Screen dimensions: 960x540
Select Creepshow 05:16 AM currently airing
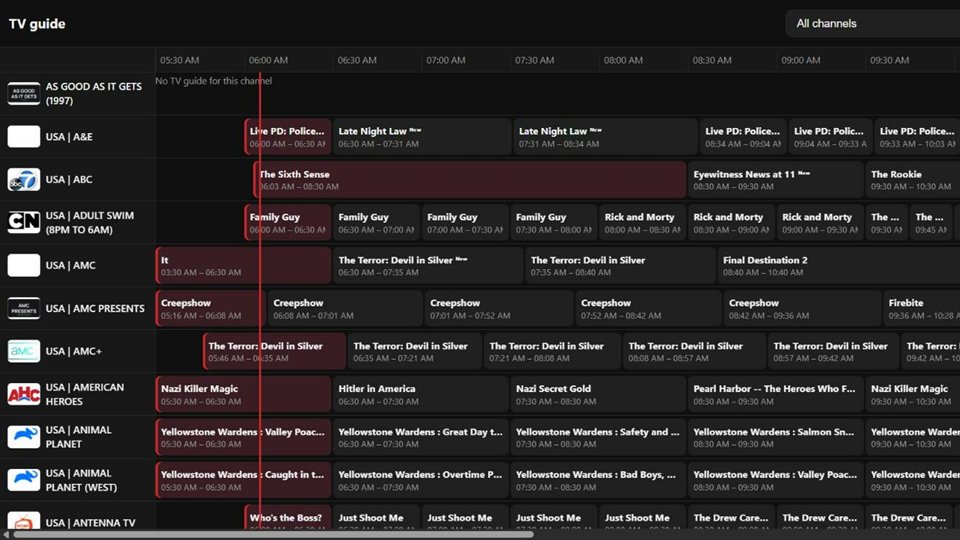click(x=211, y=309)
